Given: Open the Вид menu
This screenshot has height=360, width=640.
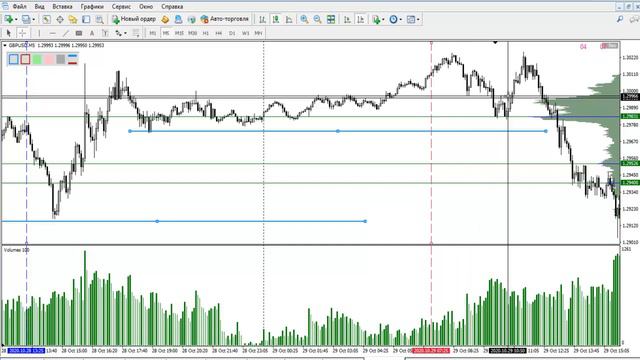Looking at the screenshot, I should (40, 7).
